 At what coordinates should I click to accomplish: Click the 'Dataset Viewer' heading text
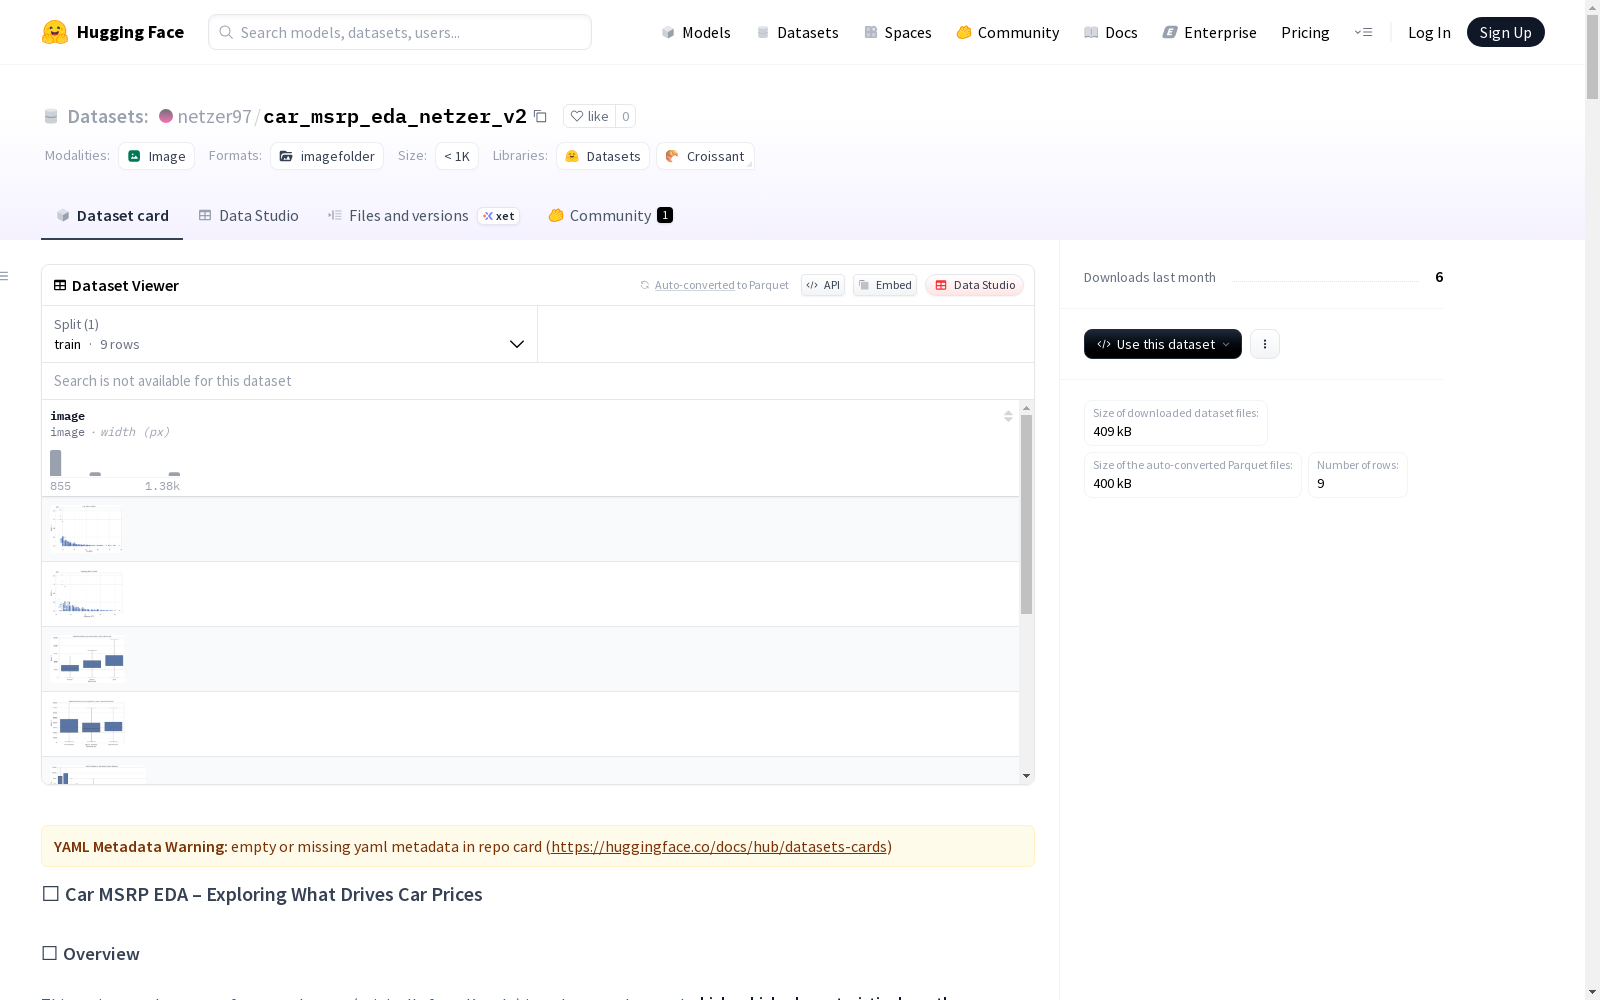[x=125, y=285]
